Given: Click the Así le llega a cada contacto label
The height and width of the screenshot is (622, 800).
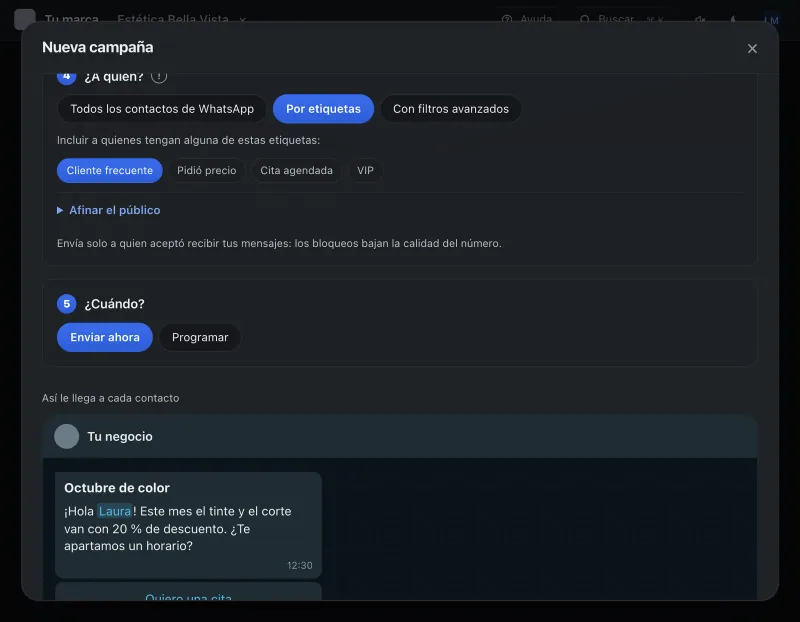Looking at the screenshot, I should tap(110, 398).
